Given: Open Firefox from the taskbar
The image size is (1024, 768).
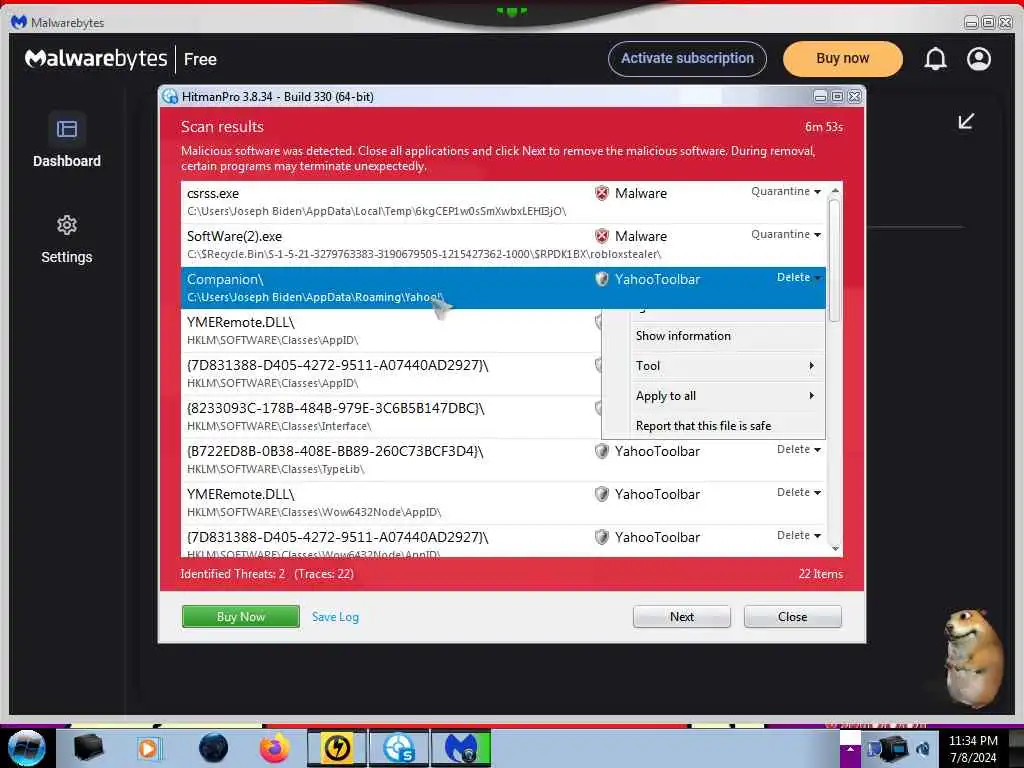Looking at the screenshot, I should click(x=274, y=748).
